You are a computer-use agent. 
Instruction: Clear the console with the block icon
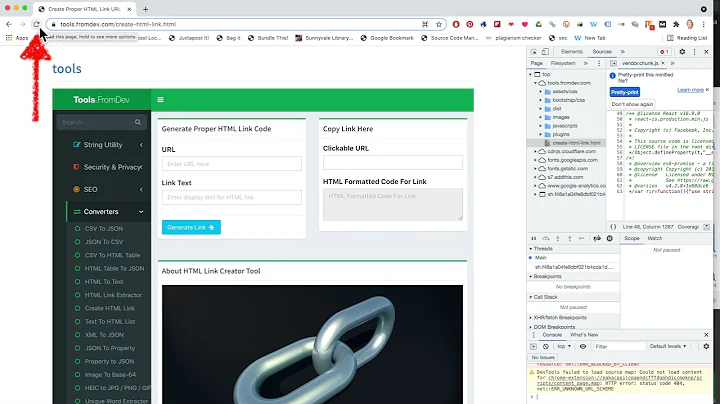click(x=546, y=347)
